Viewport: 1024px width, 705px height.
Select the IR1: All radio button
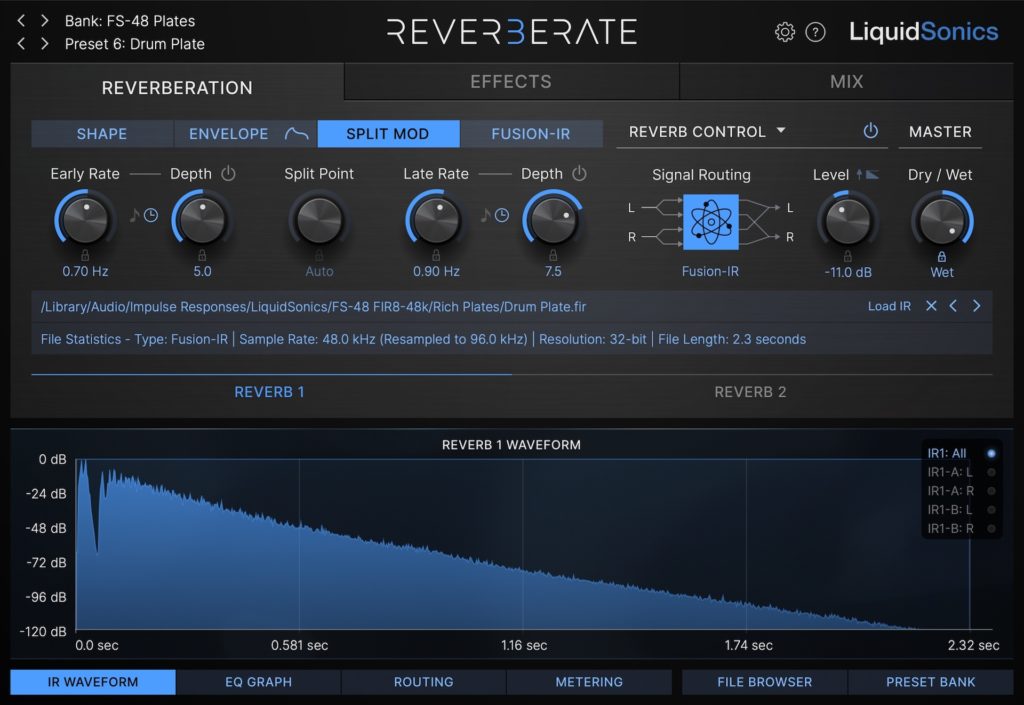991,453
